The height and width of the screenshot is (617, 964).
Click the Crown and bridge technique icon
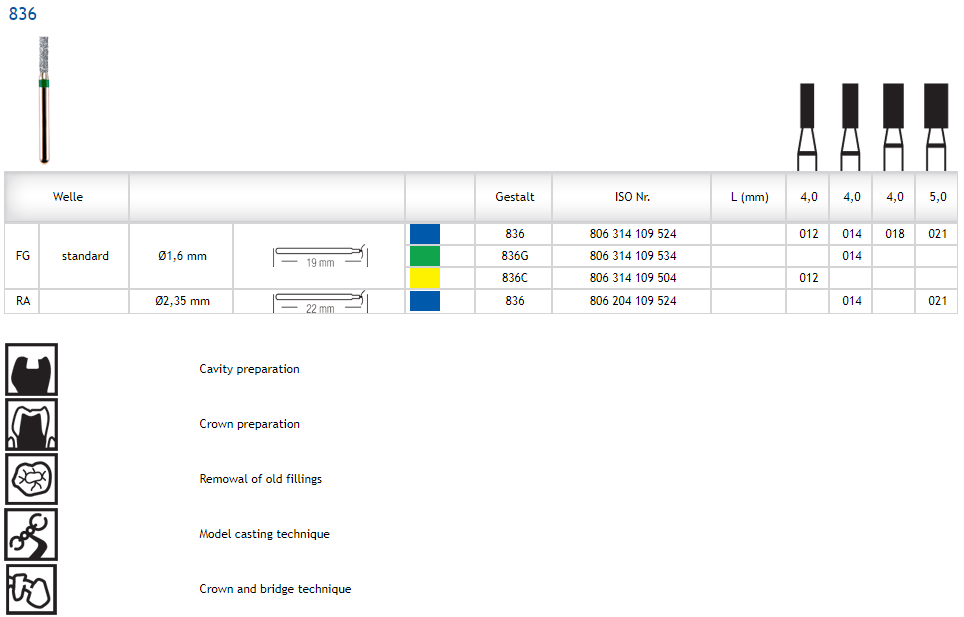tap(32, 589)
